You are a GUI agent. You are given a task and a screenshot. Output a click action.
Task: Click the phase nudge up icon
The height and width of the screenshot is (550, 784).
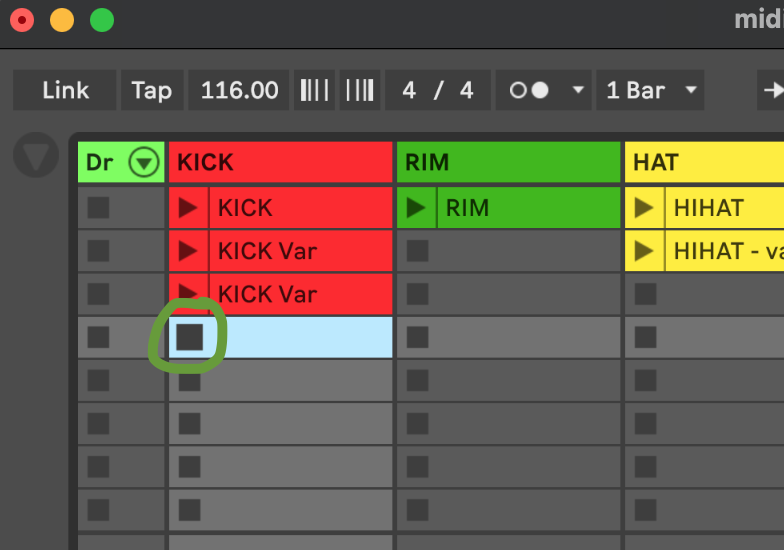point(359,91)
